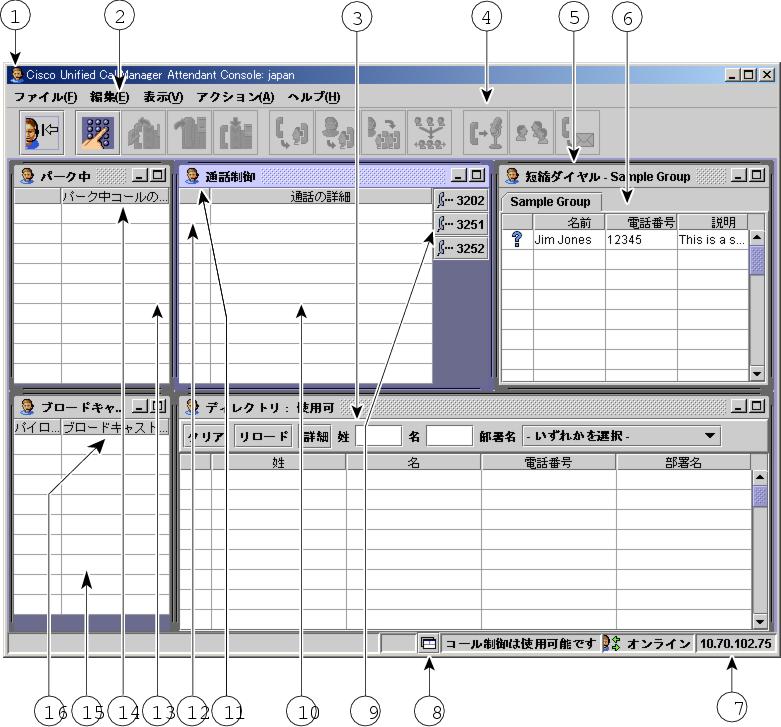Open the ファイル(F) menu

(45, 97)
